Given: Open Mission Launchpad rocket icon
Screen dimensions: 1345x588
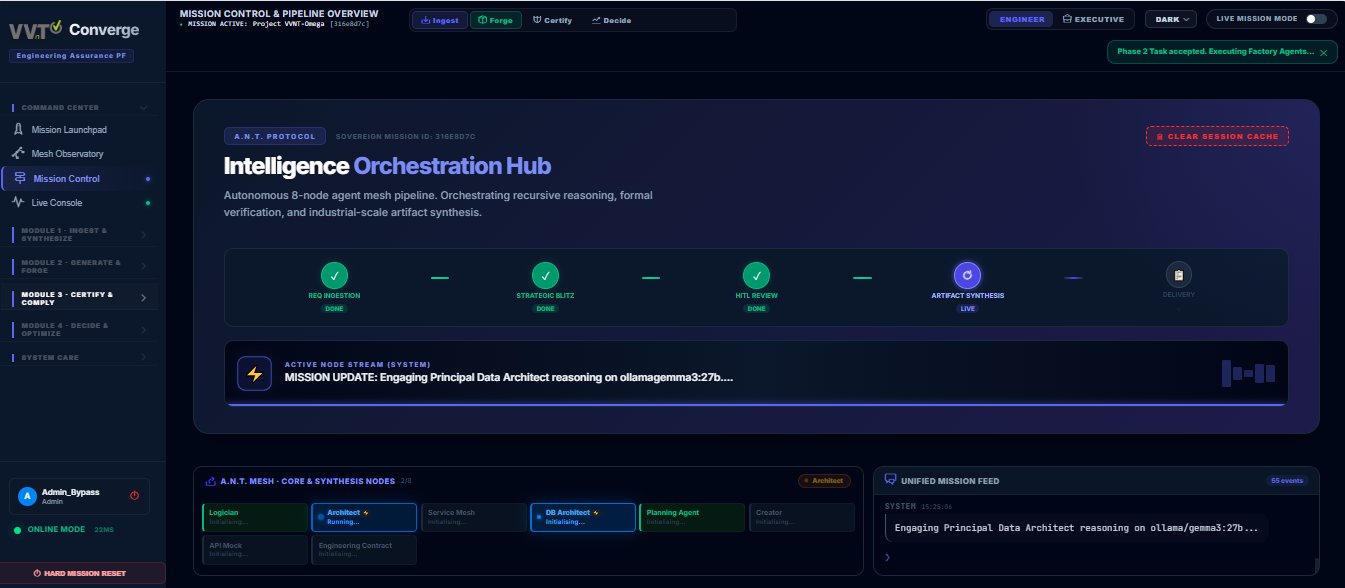Looking at the screenshot, I should click(x=18, y=129).
